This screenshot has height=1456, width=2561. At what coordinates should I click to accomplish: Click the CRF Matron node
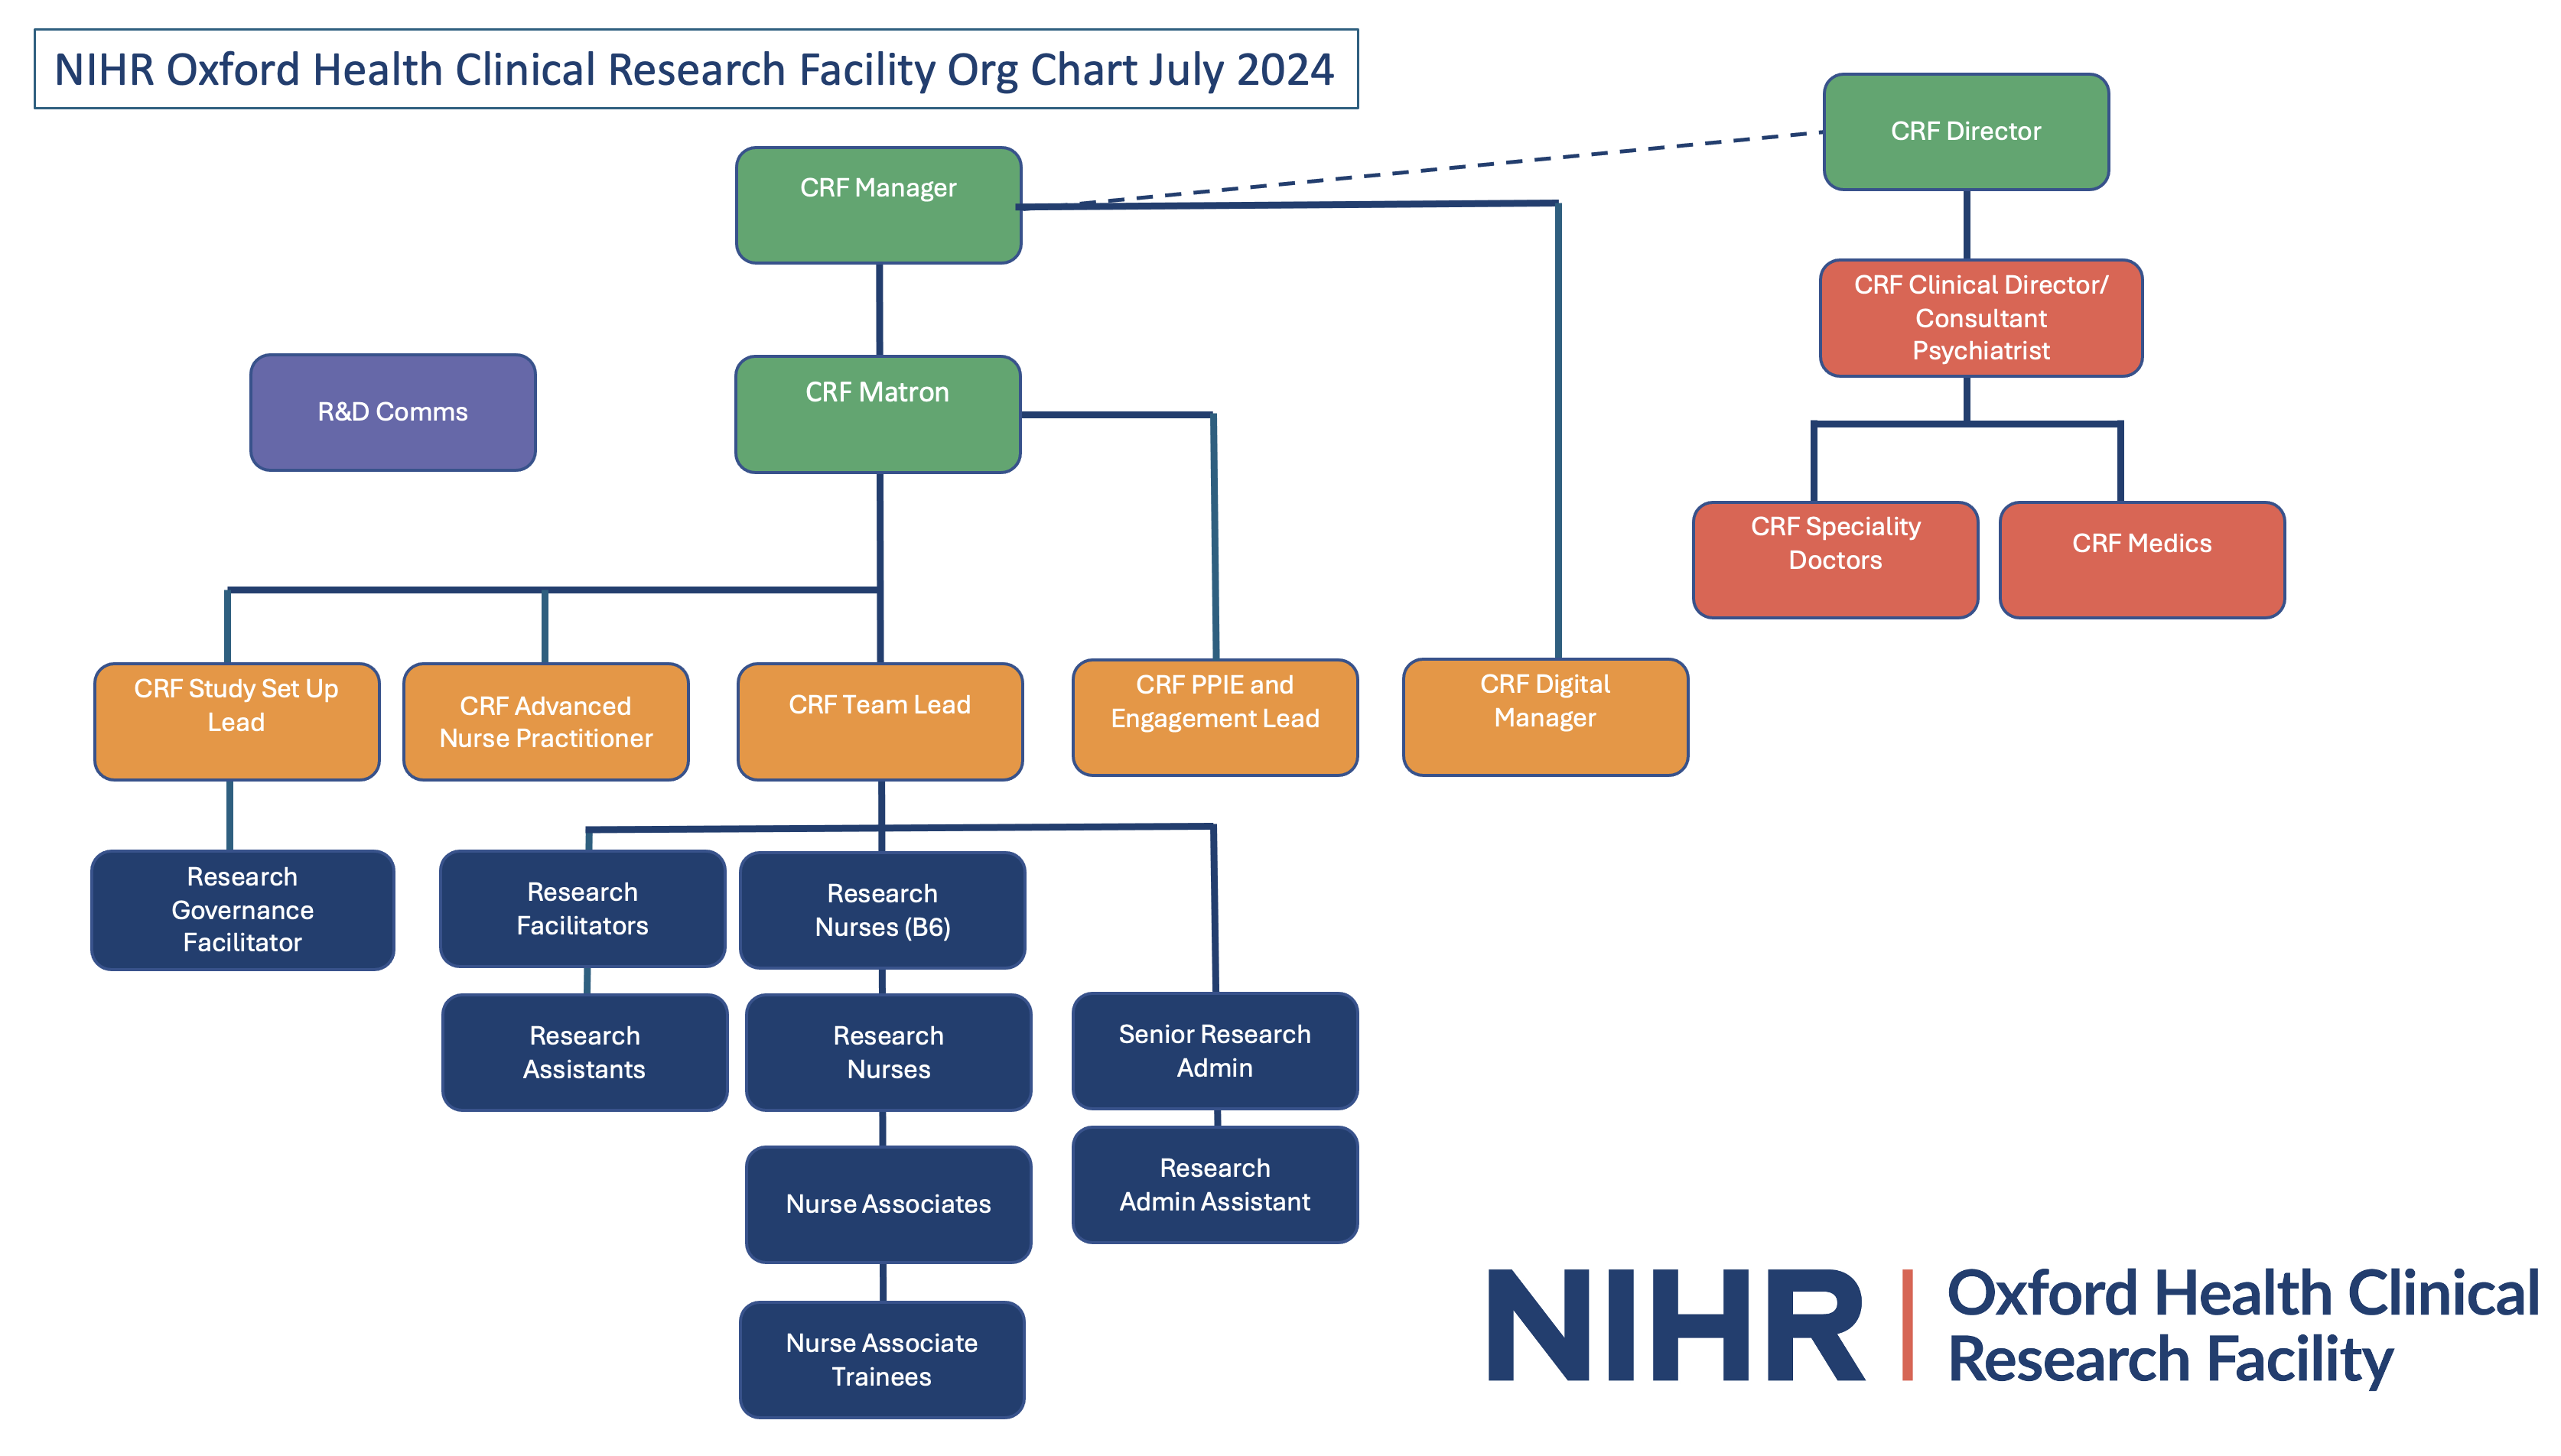click(x=877, y=413)
